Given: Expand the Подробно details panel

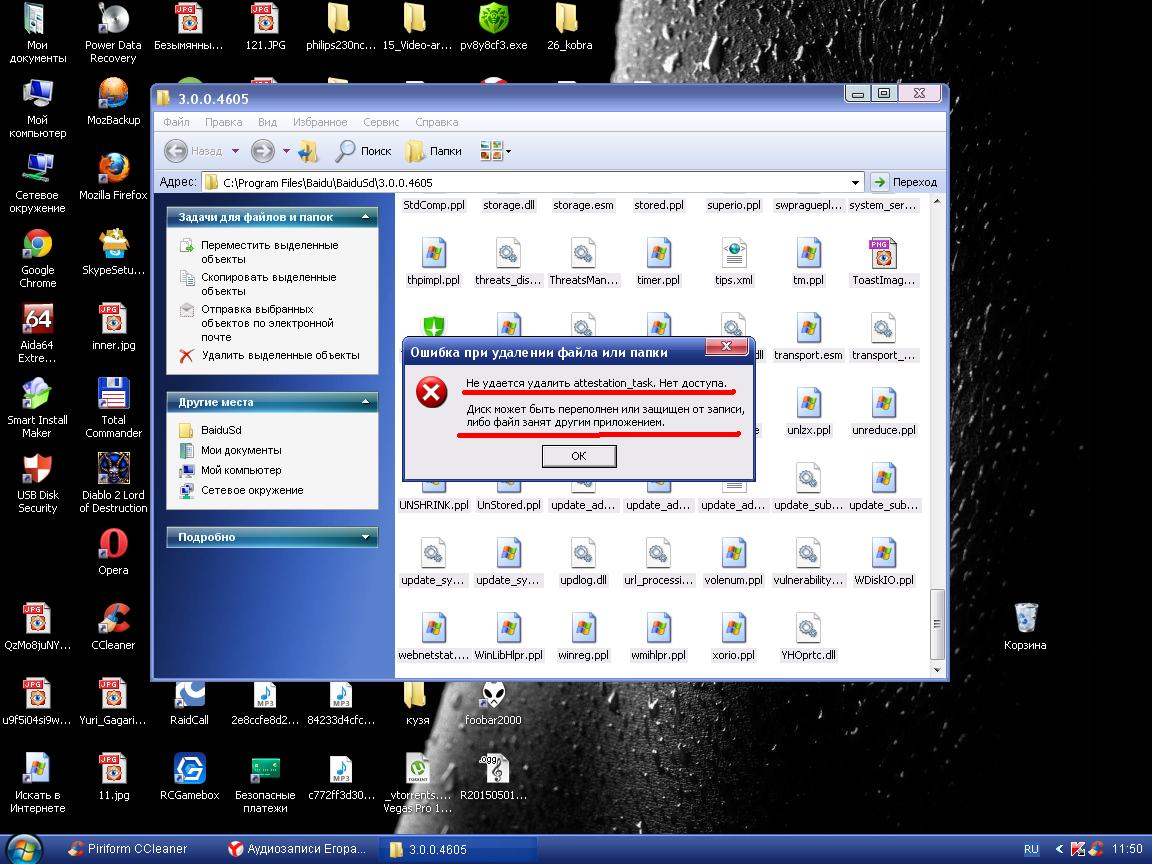Looking at the screenshot, I should click(x=365, y=537).
